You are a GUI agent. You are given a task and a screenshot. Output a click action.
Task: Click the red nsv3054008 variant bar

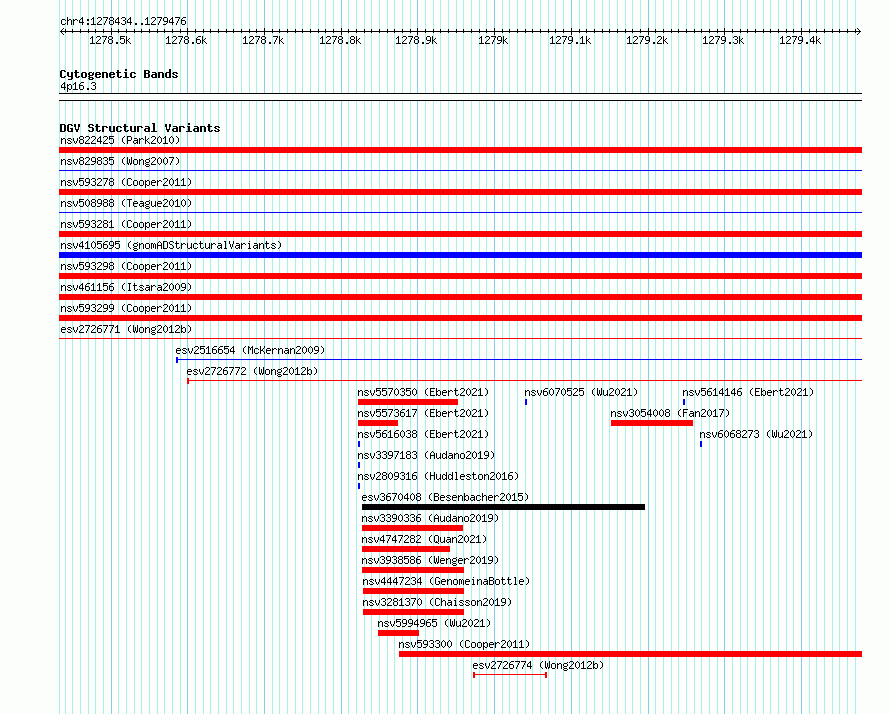pos(652,423)
